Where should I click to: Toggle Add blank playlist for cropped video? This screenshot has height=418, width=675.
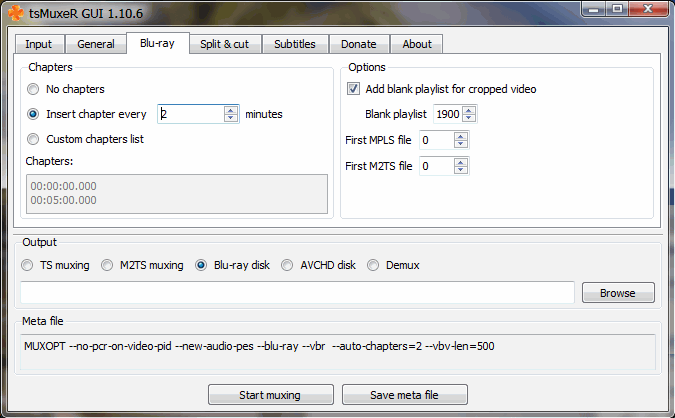[354, 89]
